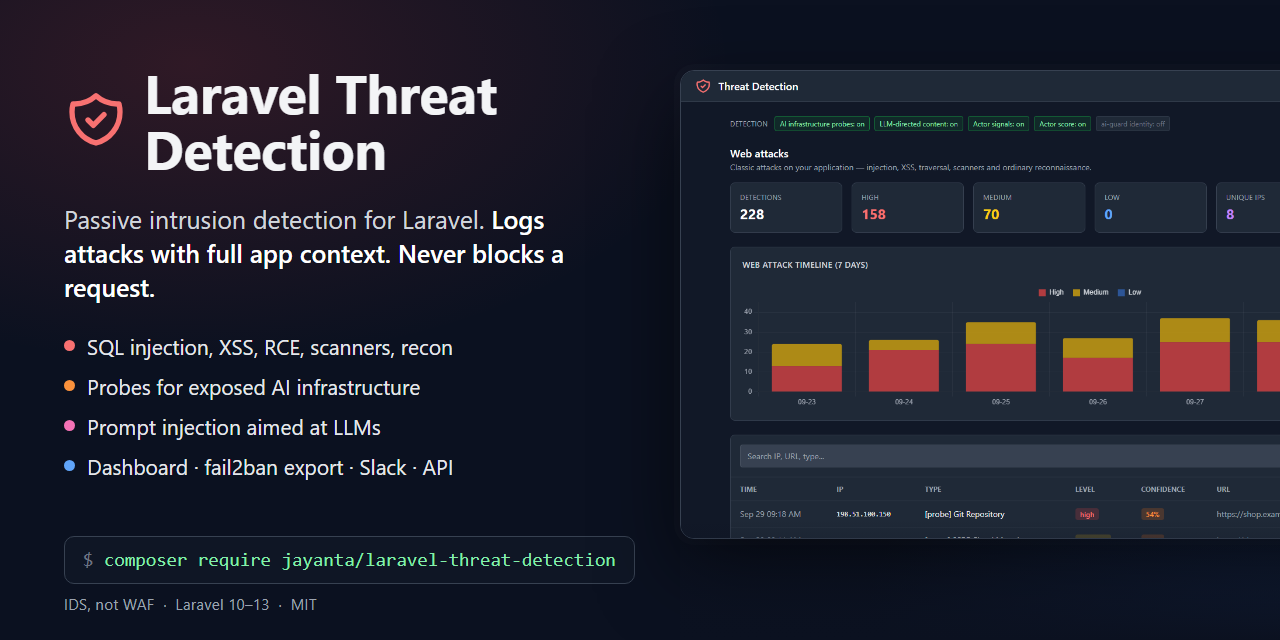Select the Detections 228 stat card
Image resolution: width=1280 pixels, height=640 pixels.
pyautogui.click(x=786, y=207)
